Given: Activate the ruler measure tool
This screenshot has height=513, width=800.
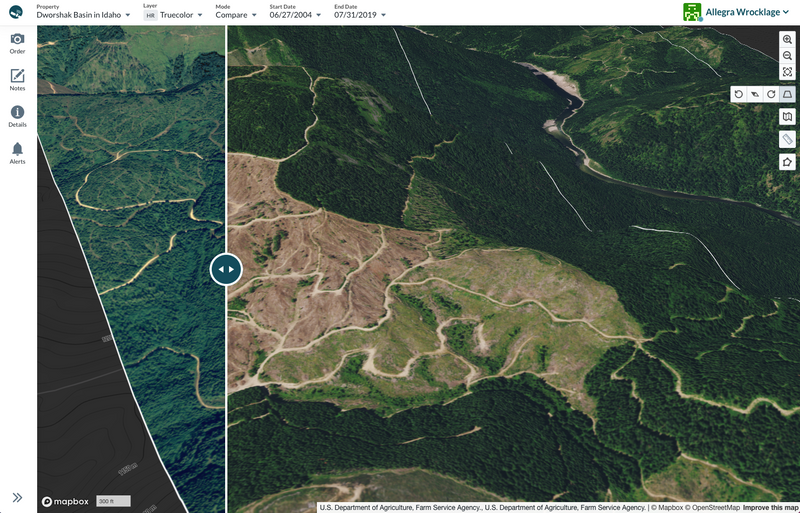Looking at the screenshot, I should coord(787,139).
